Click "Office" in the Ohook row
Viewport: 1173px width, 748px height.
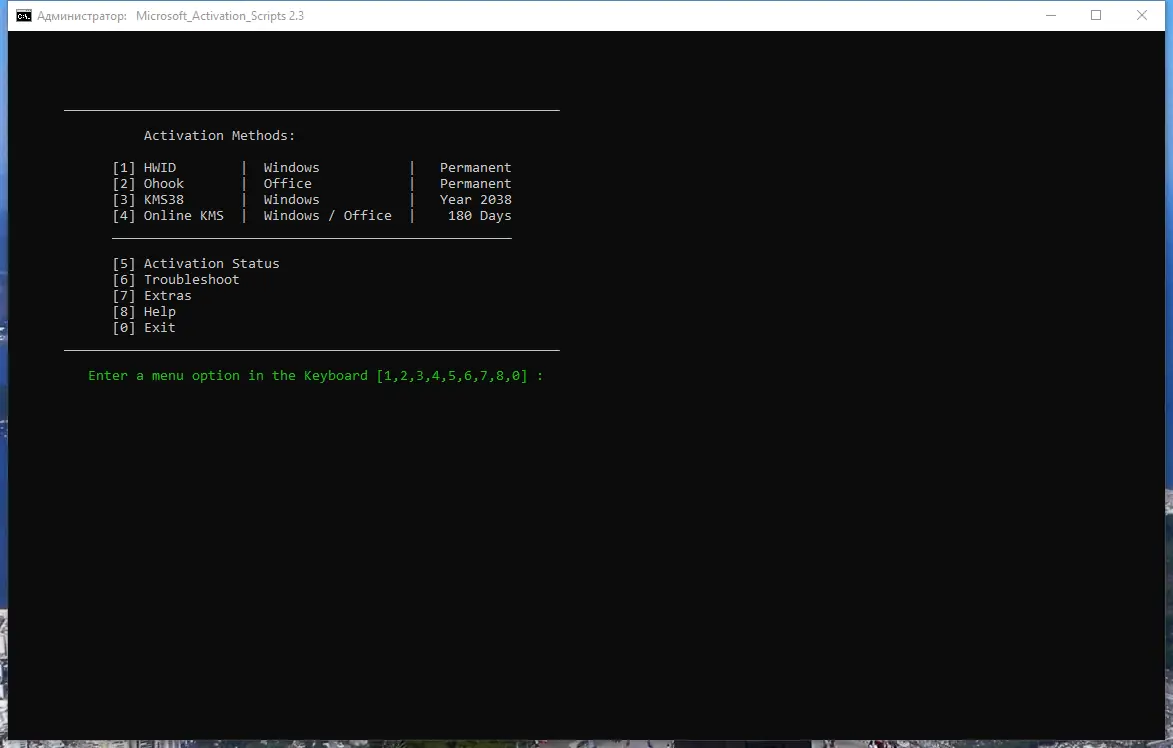click(x=287, y=183)
